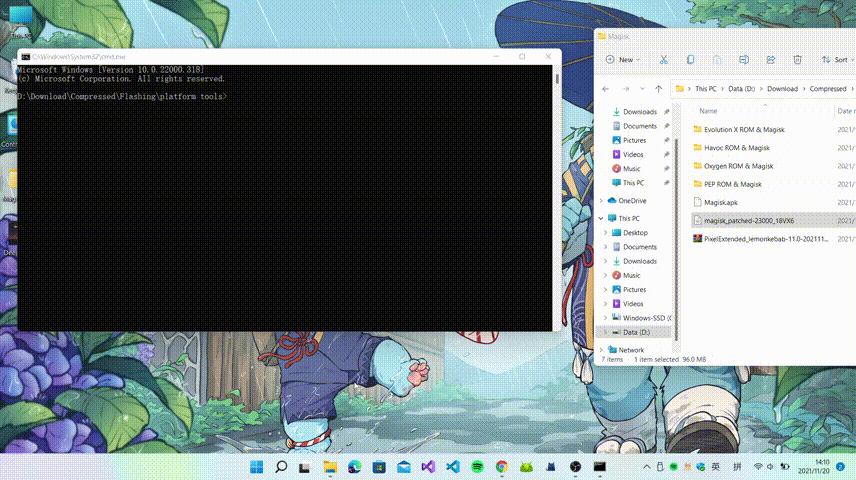Open Visual Studio Code from the taskbar

pos(453,467)
